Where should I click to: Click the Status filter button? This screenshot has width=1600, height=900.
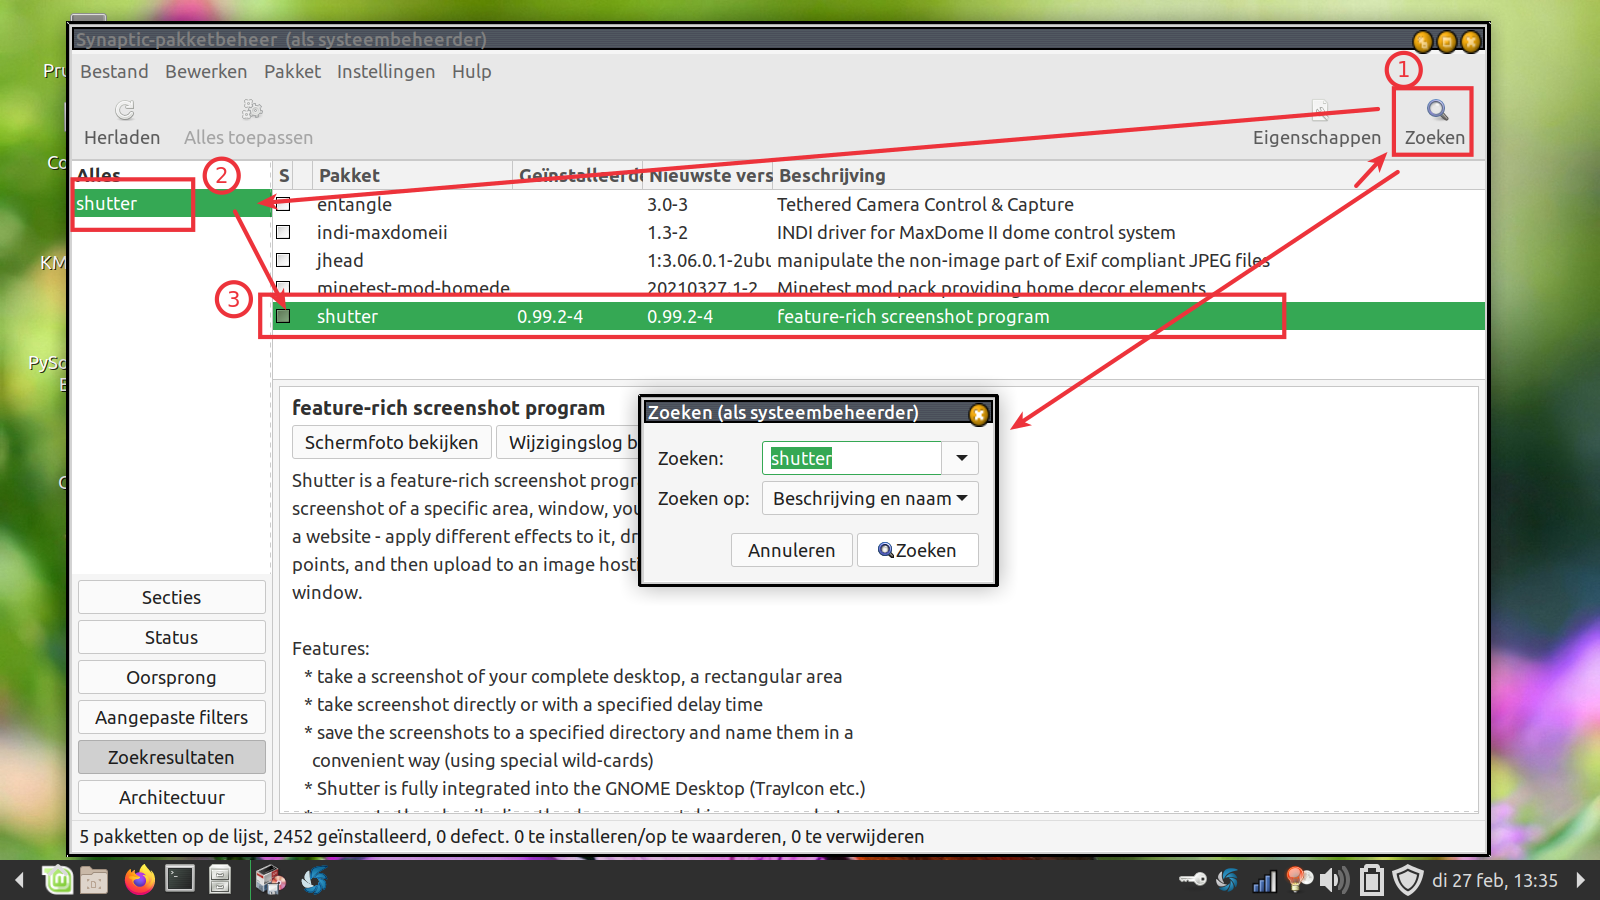pyautogui.click(x=172, y=637)
